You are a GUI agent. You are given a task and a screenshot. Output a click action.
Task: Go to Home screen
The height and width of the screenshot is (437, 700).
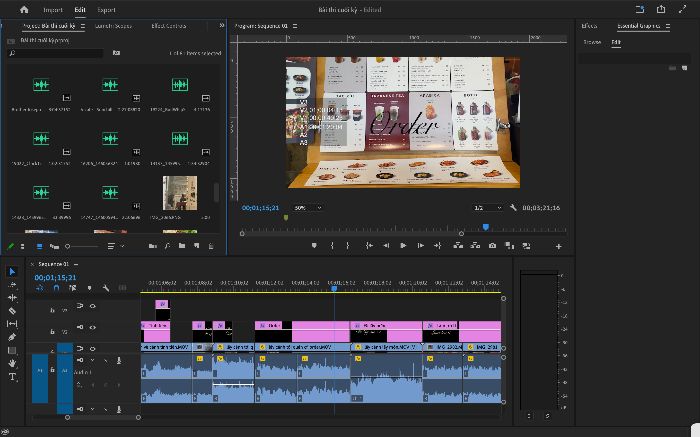24,9
